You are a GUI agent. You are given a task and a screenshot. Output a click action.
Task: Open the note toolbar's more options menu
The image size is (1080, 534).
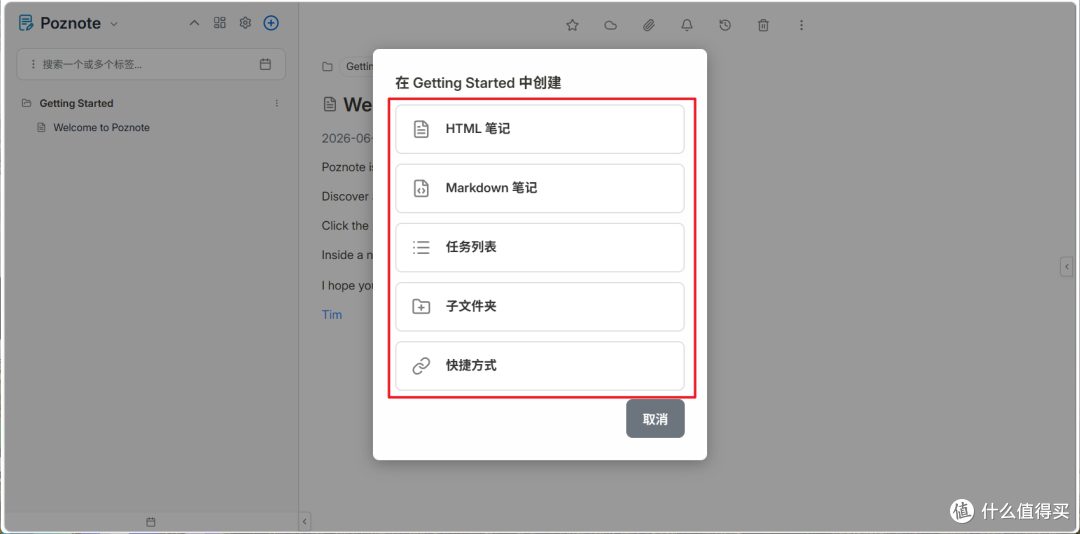pyautogui.click(x=801, y=25)
